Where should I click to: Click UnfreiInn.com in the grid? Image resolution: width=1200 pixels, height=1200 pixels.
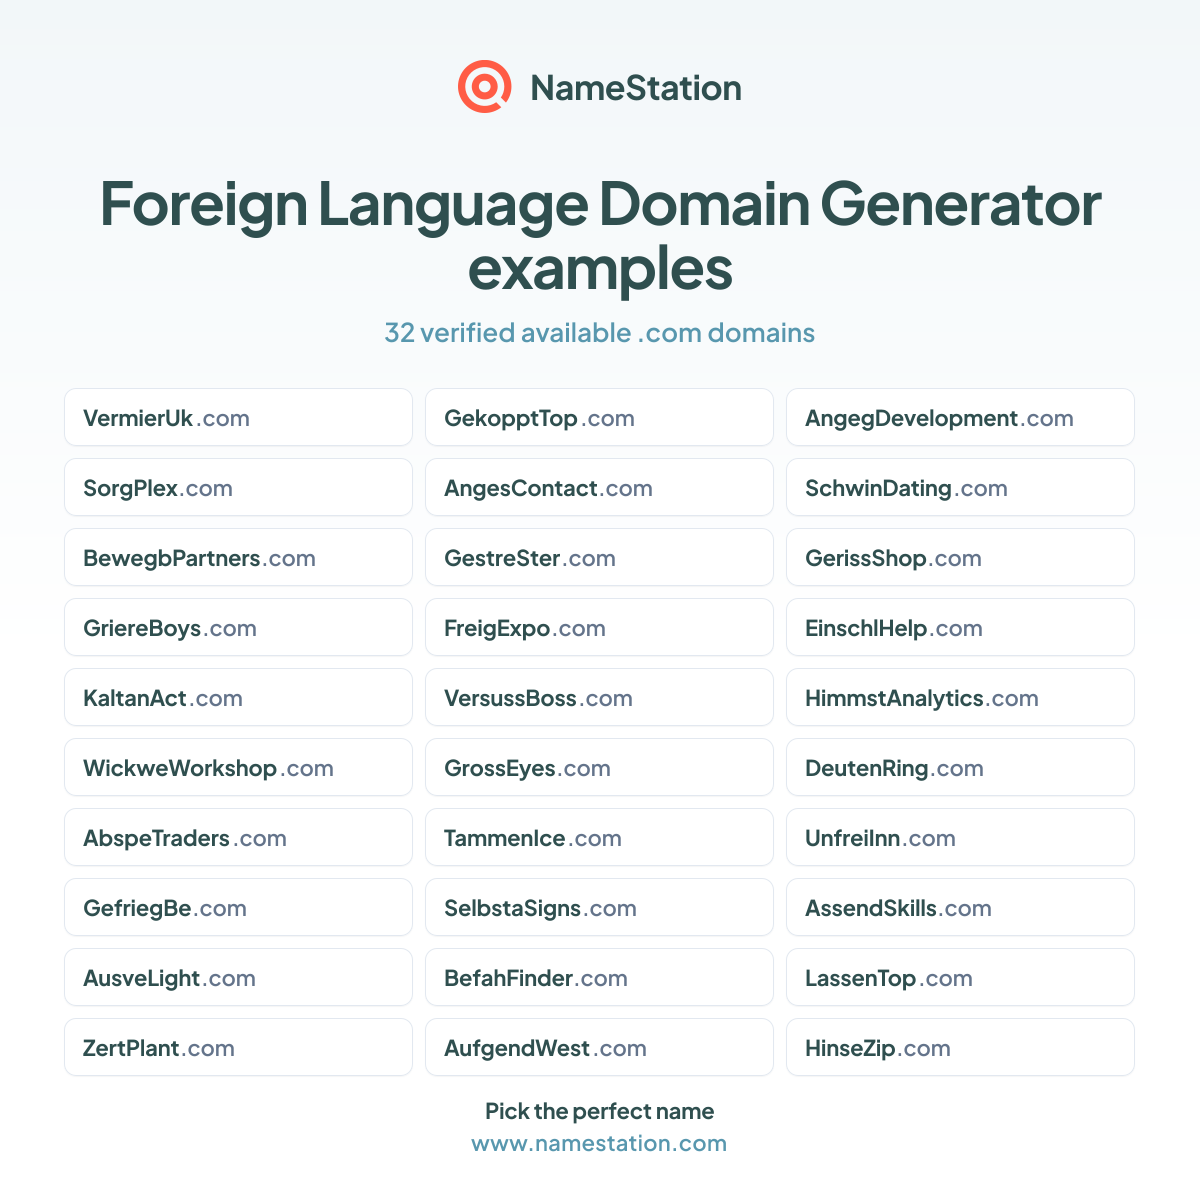961,837
